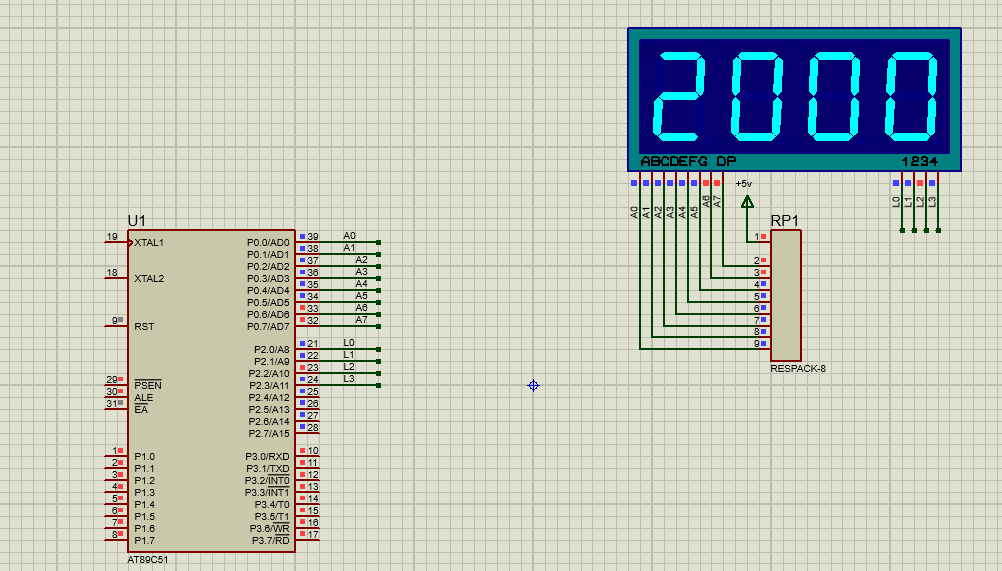Click pin number 18 beside XTAL2
Image resolution: width=1002 pixels, height=571 pixels.
[x=112, y=272]
